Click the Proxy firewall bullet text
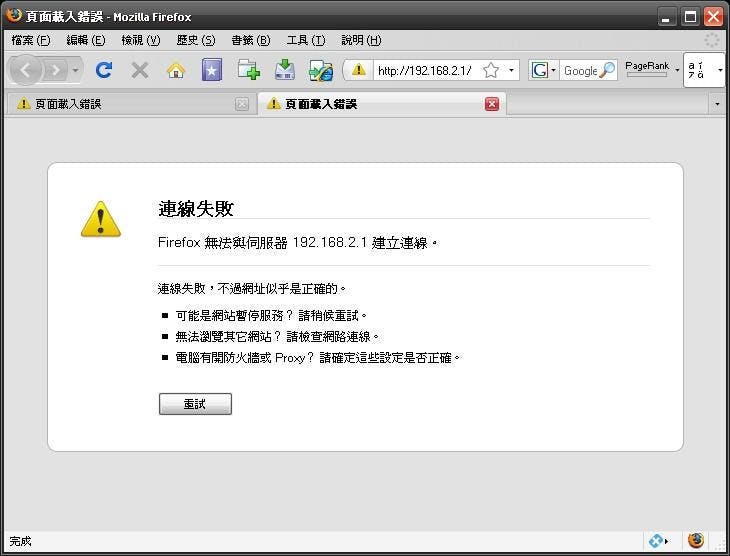 (x=318, y=358)
